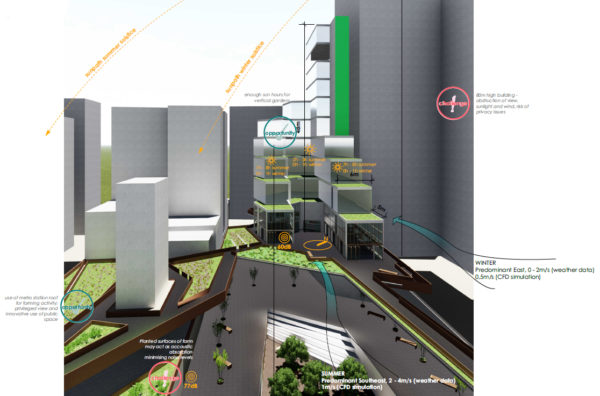Click the 'enough sun hours for vertical gardens' note
Screen dimensions: 600x396
[267, 97]
